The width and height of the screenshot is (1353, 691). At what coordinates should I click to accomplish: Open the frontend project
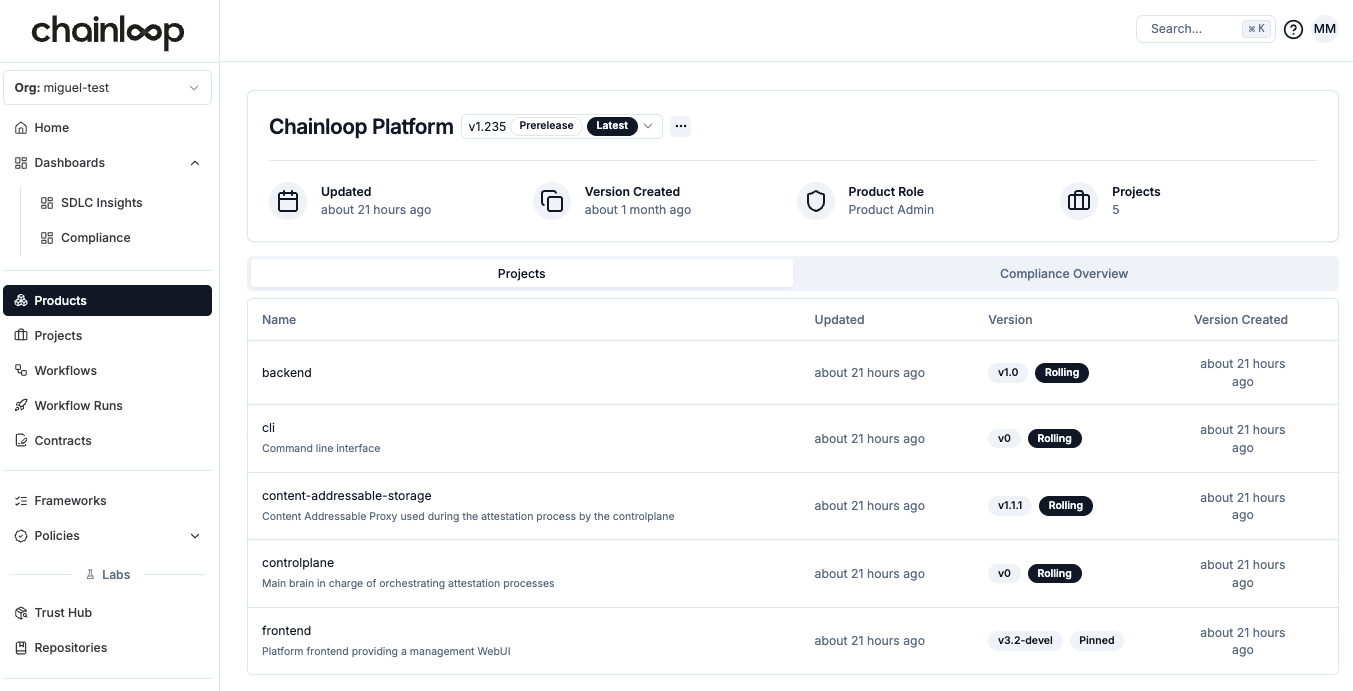coord(287,630)
